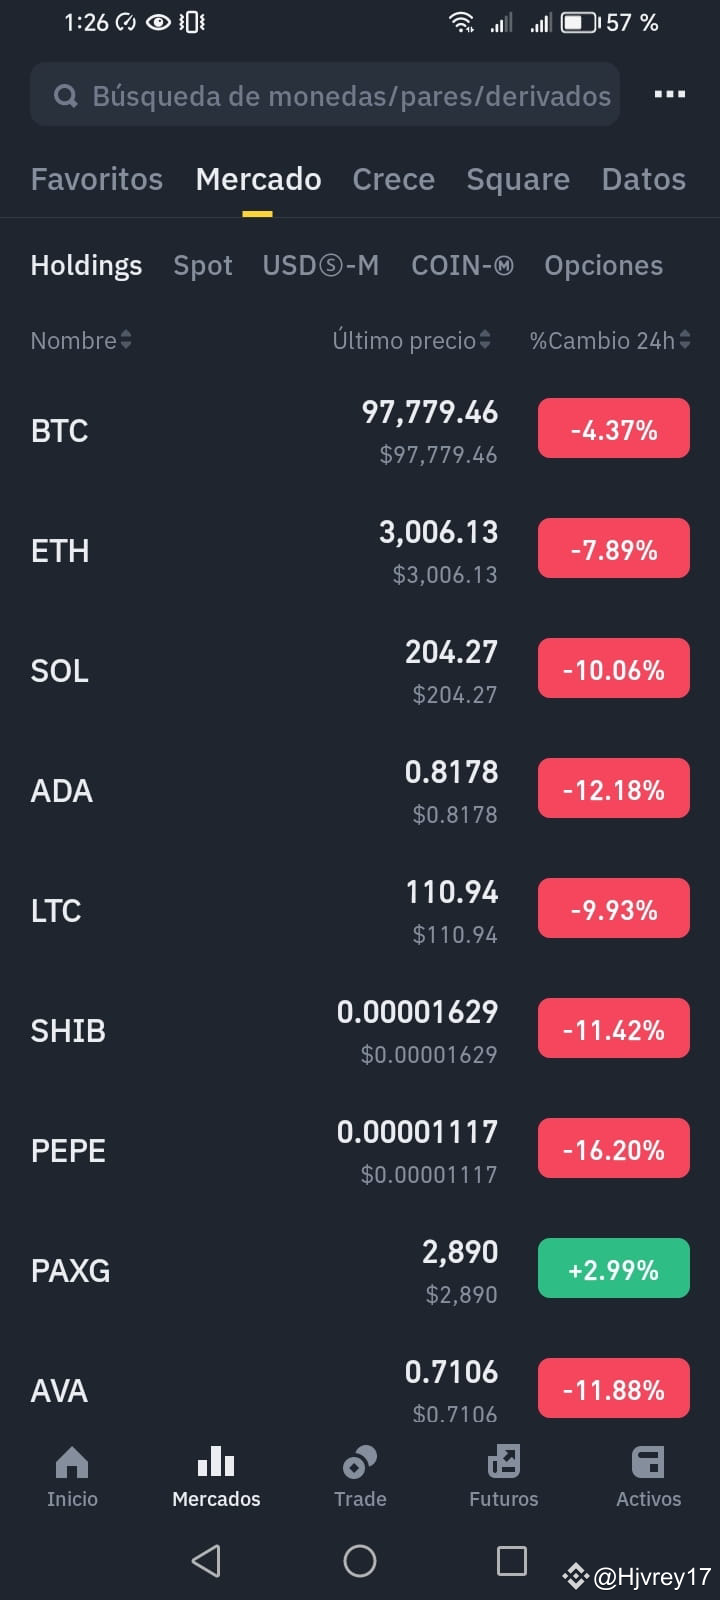Focus the coin search input field

pyautogui.click(x=325, y=95)
